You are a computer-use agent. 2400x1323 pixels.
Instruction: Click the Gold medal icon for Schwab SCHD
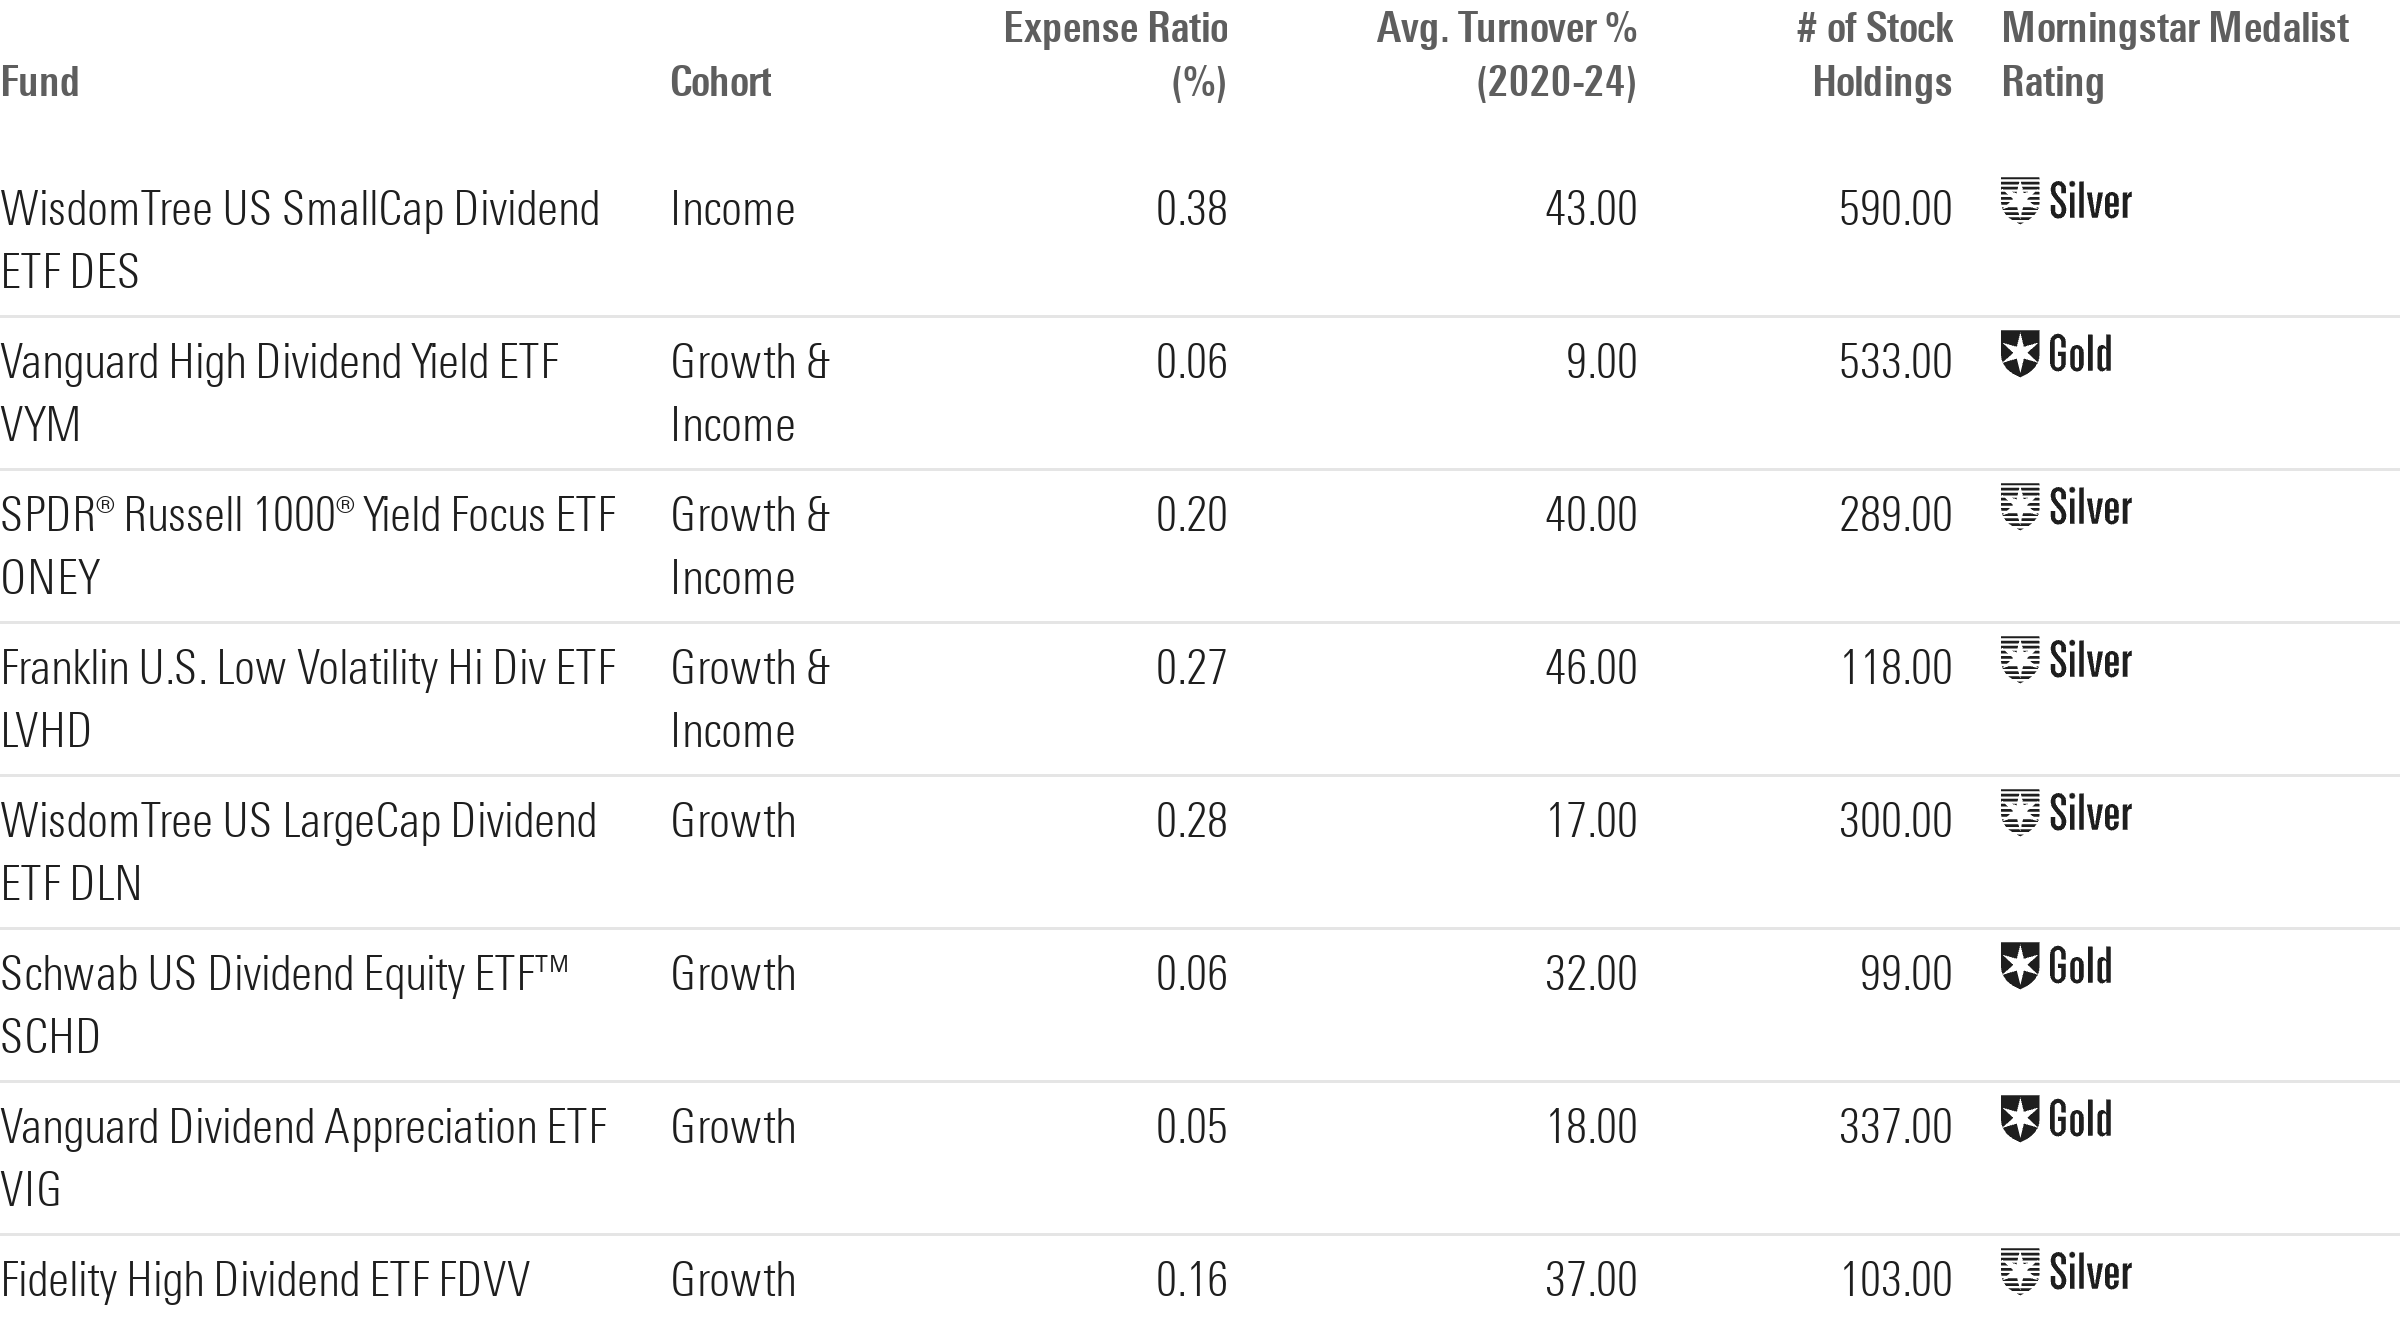(2019, 966)
